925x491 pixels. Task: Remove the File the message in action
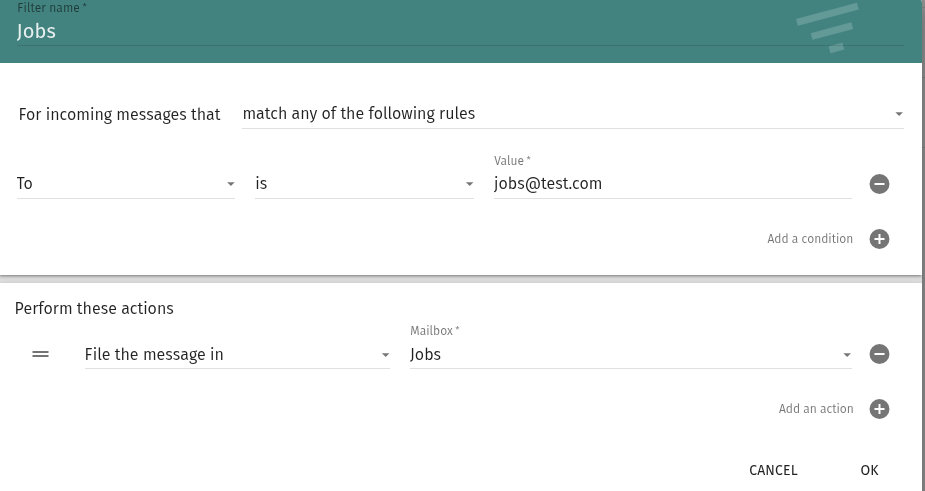(879, 354)
